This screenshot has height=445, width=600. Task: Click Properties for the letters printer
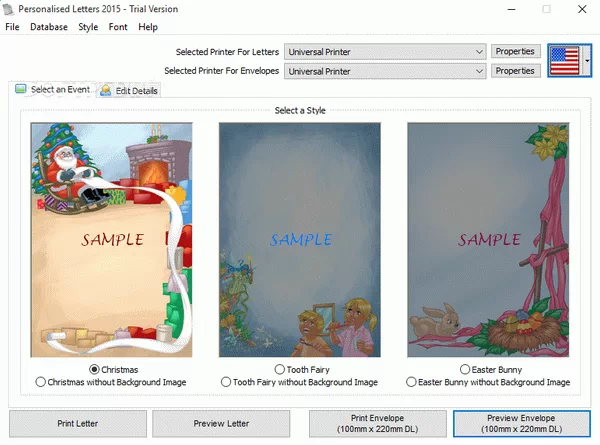coord(515,51)
